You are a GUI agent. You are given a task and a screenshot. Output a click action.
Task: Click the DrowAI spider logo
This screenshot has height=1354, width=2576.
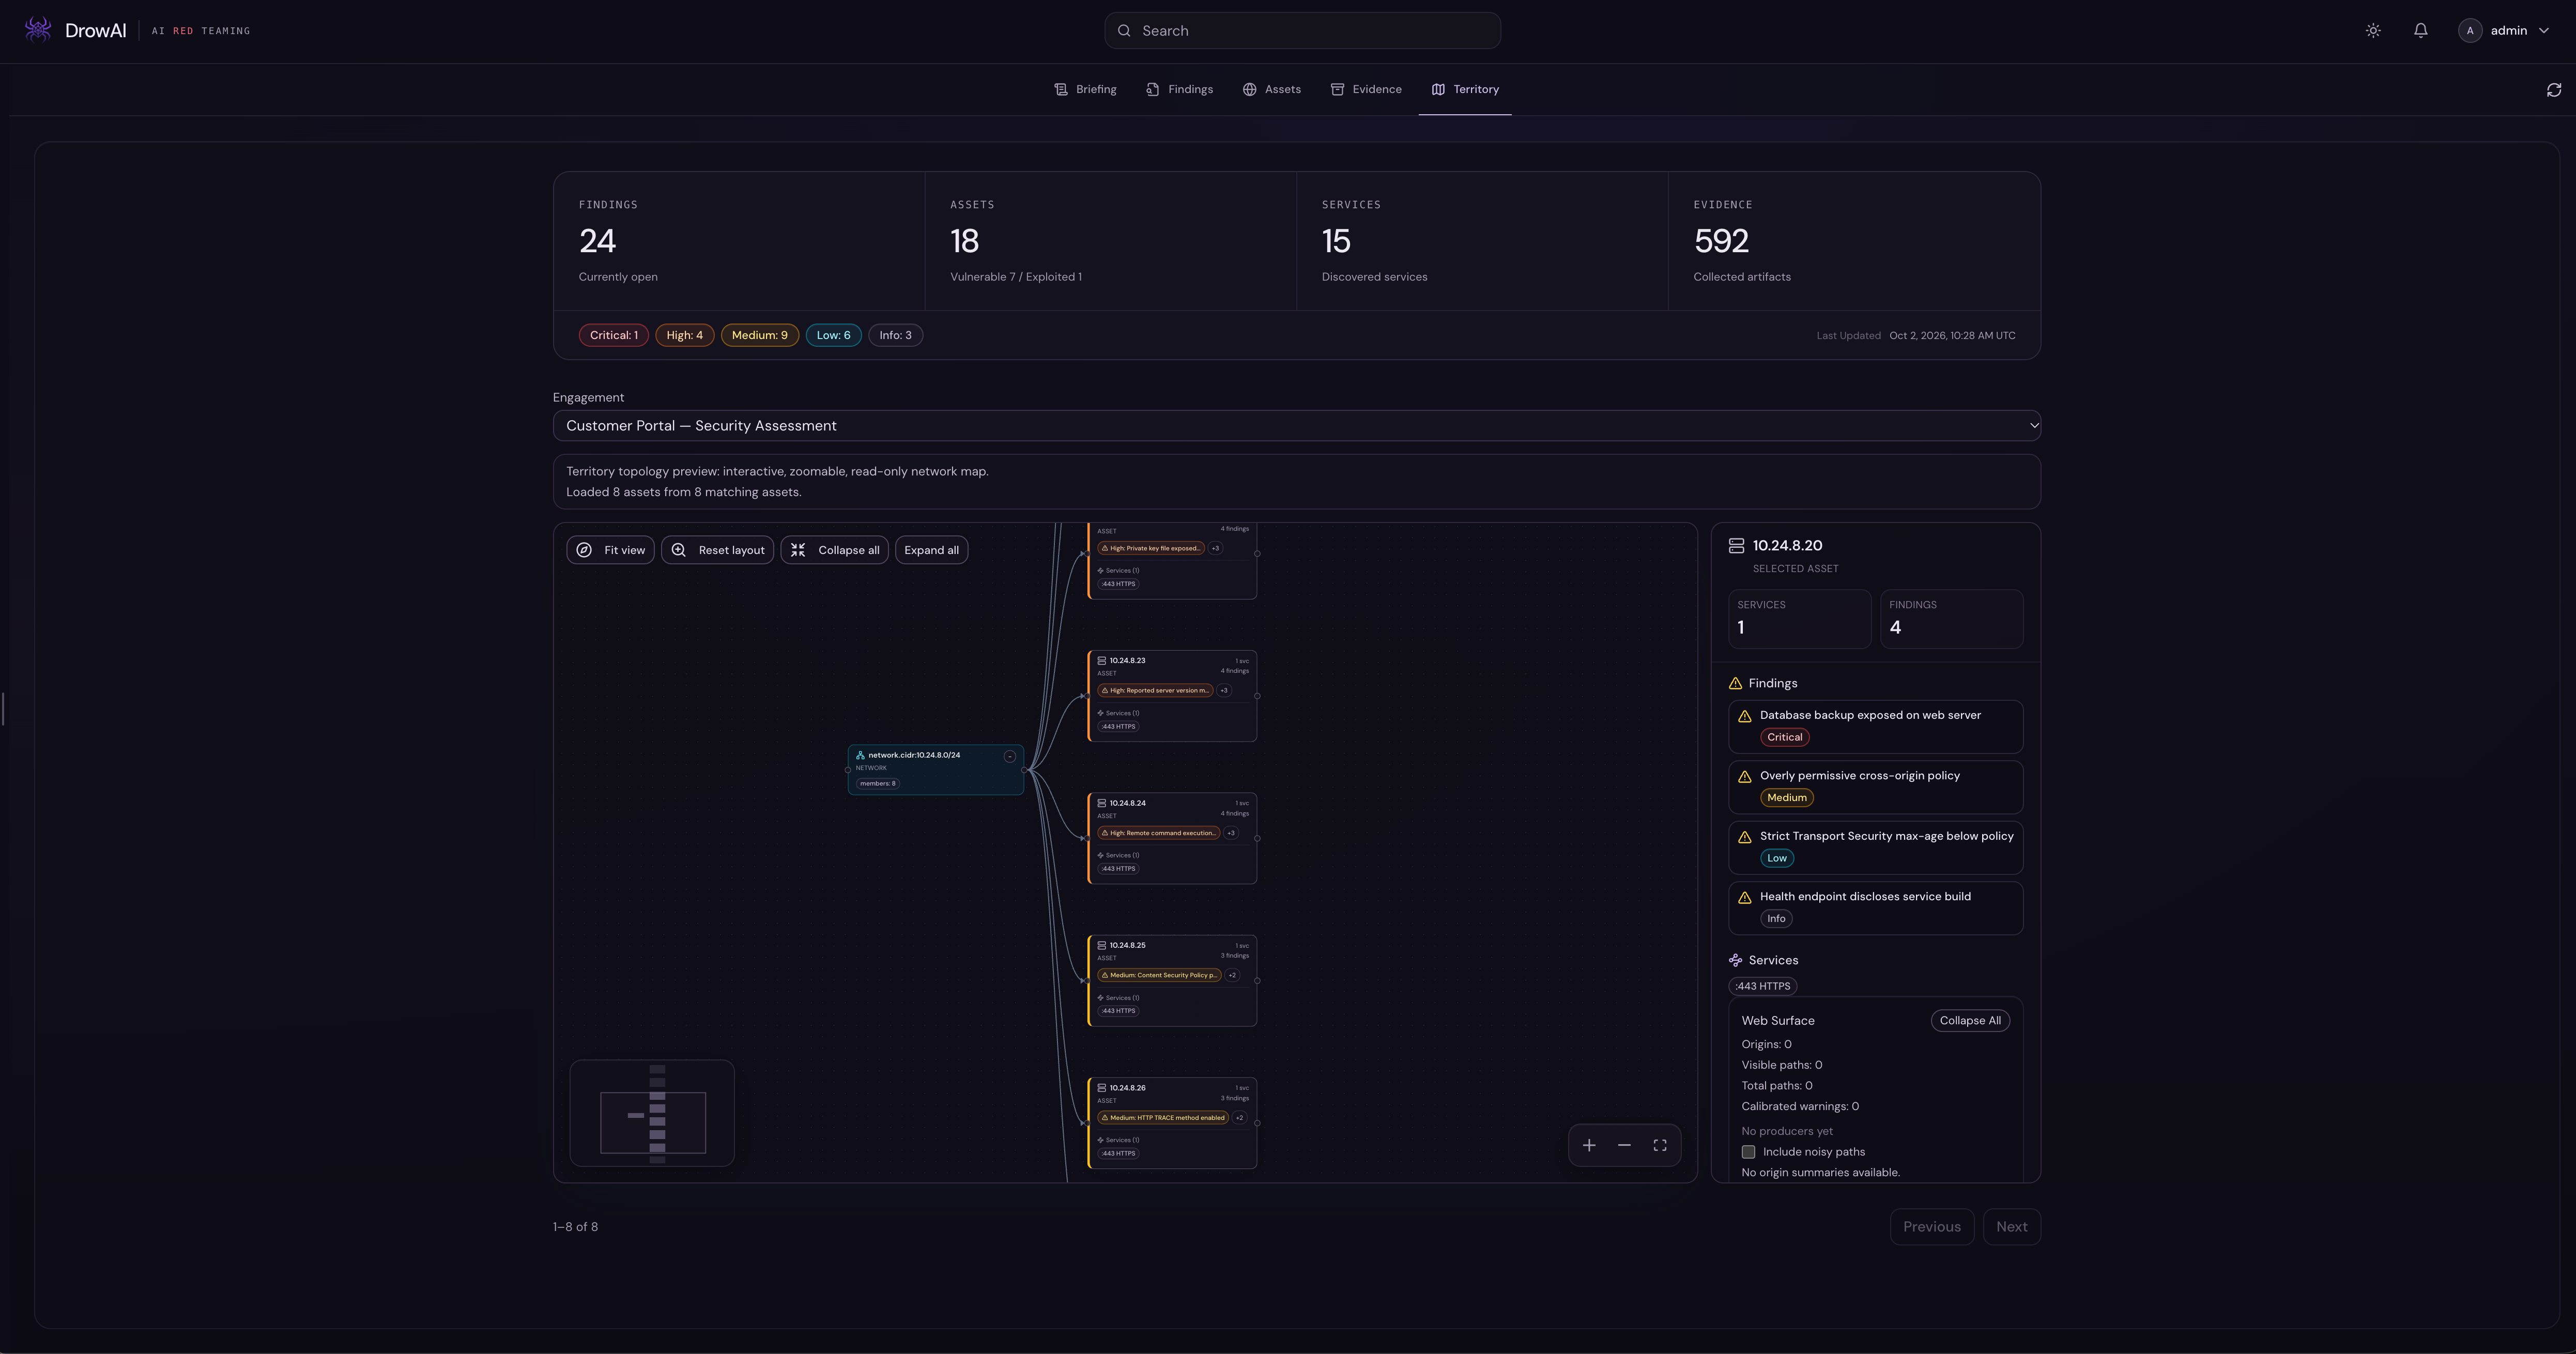pyautogui.click(x=38, y=30)
